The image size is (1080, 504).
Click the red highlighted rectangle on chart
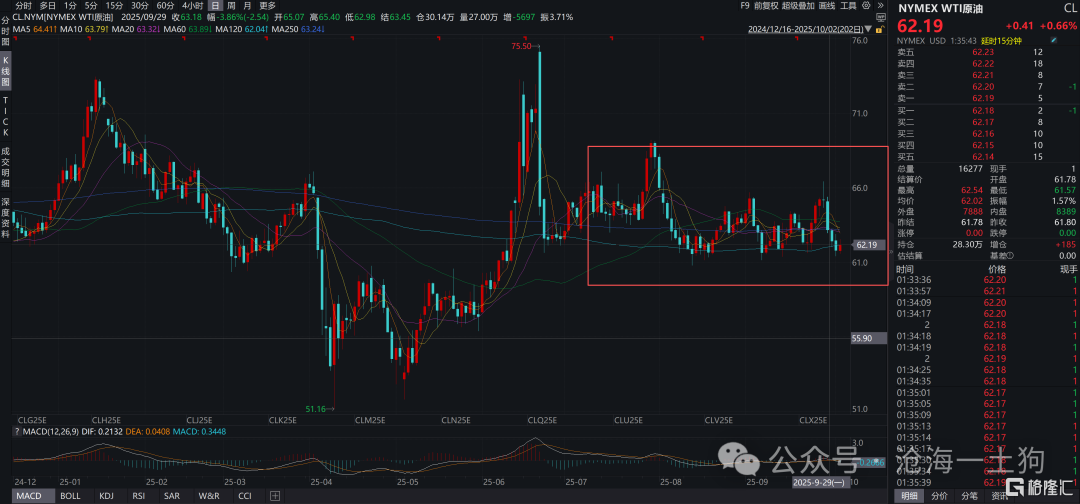(737, 215)
